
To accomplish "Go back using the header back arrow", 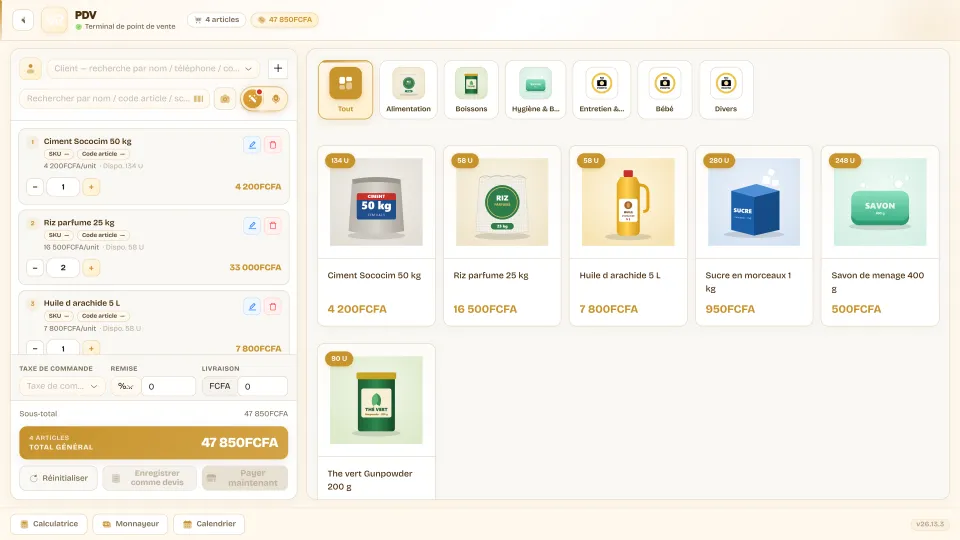I will pyautogui.click(x=23, y=20).
